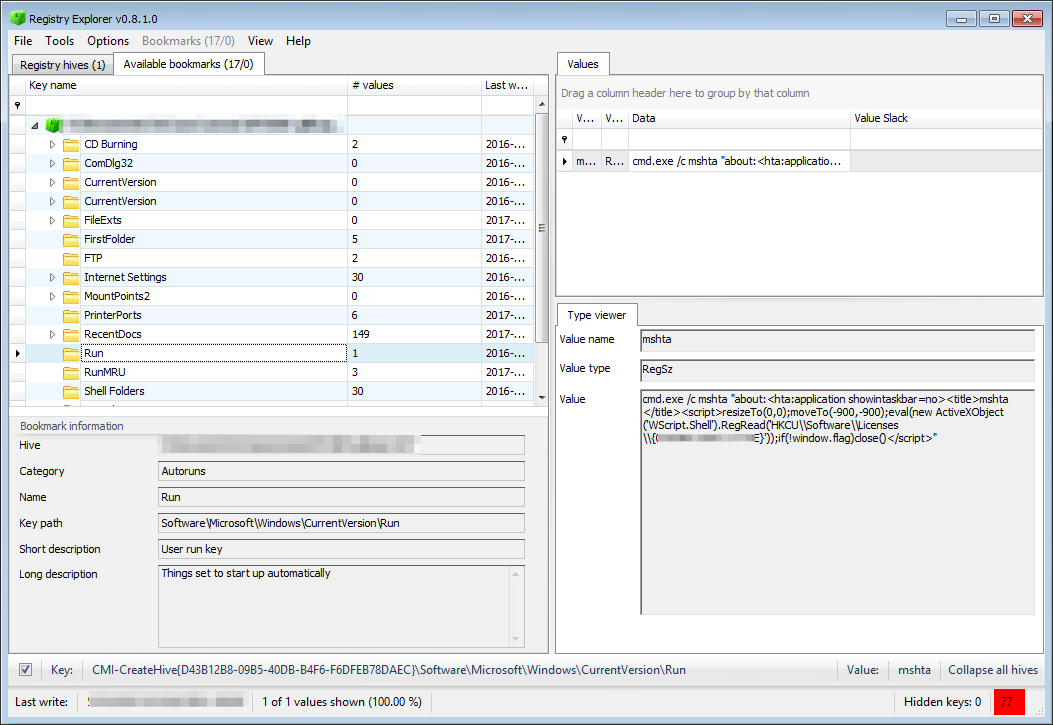Viewport: 1053px width, 725px height.
Task: Click the FileExts folder icon
Action: coord(71,220)
